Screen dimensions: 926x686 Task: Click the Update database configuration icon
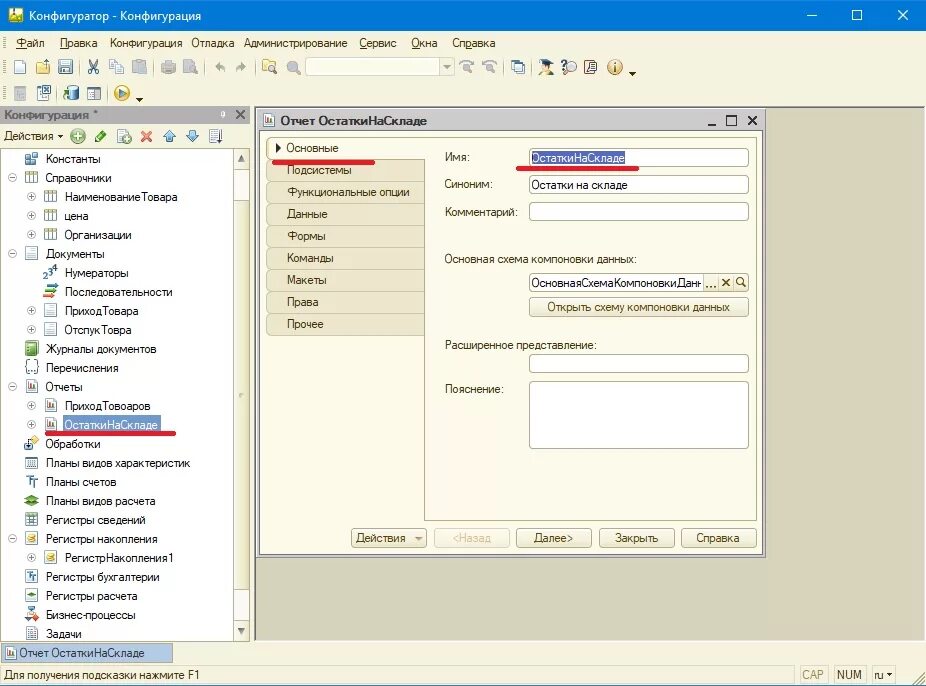[71, 93]
